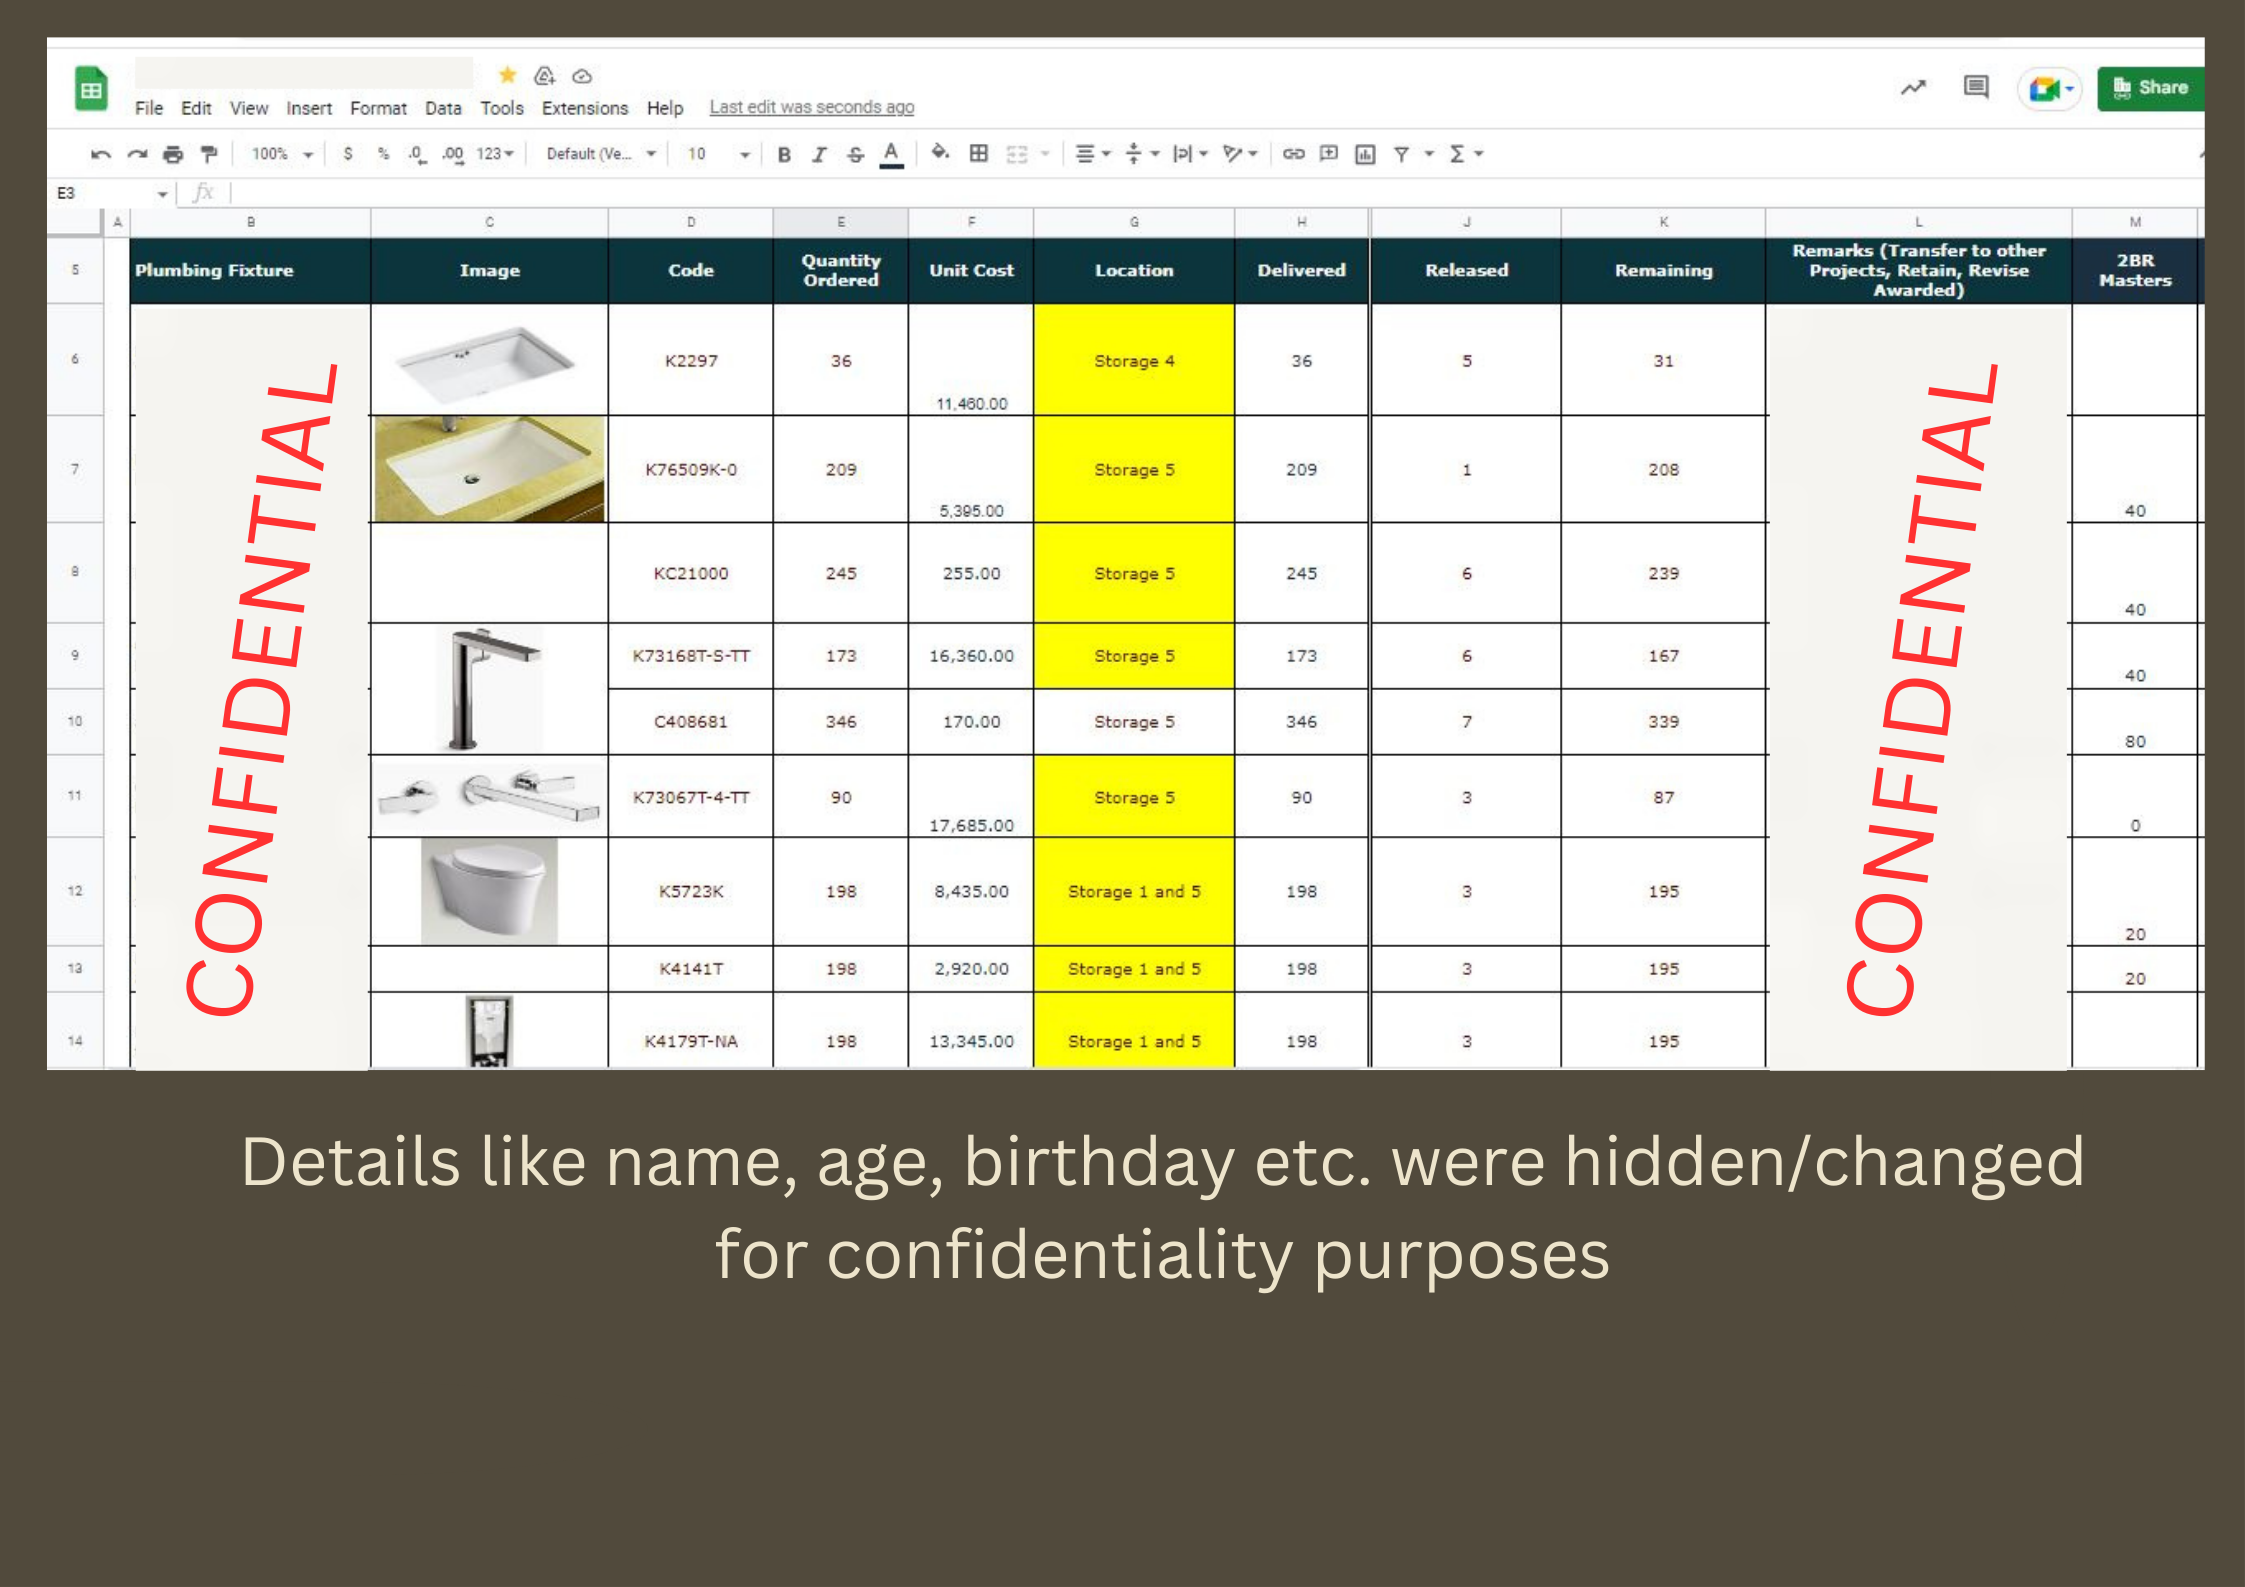Click the insert chart icon
The image size is (2245, 1587).
[1365, 154]
